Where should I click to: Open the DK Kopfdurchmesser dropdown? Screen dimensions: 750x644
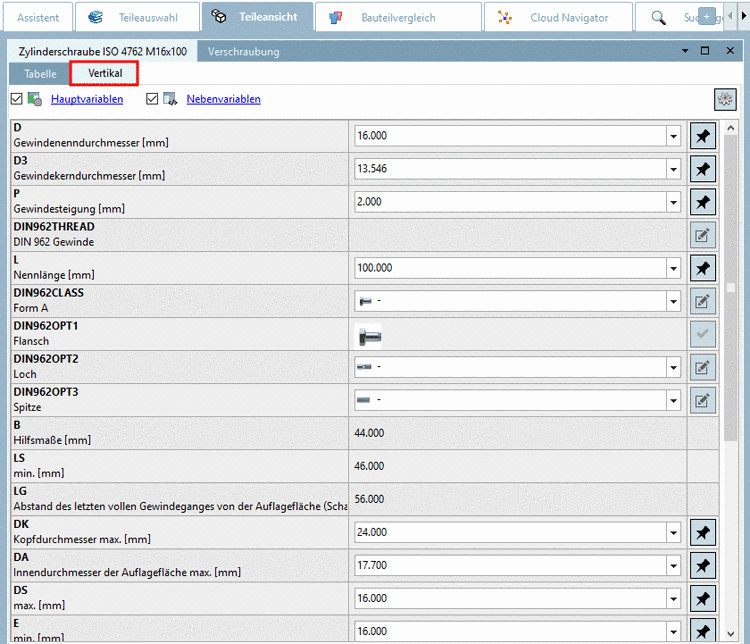click(673, 532)
